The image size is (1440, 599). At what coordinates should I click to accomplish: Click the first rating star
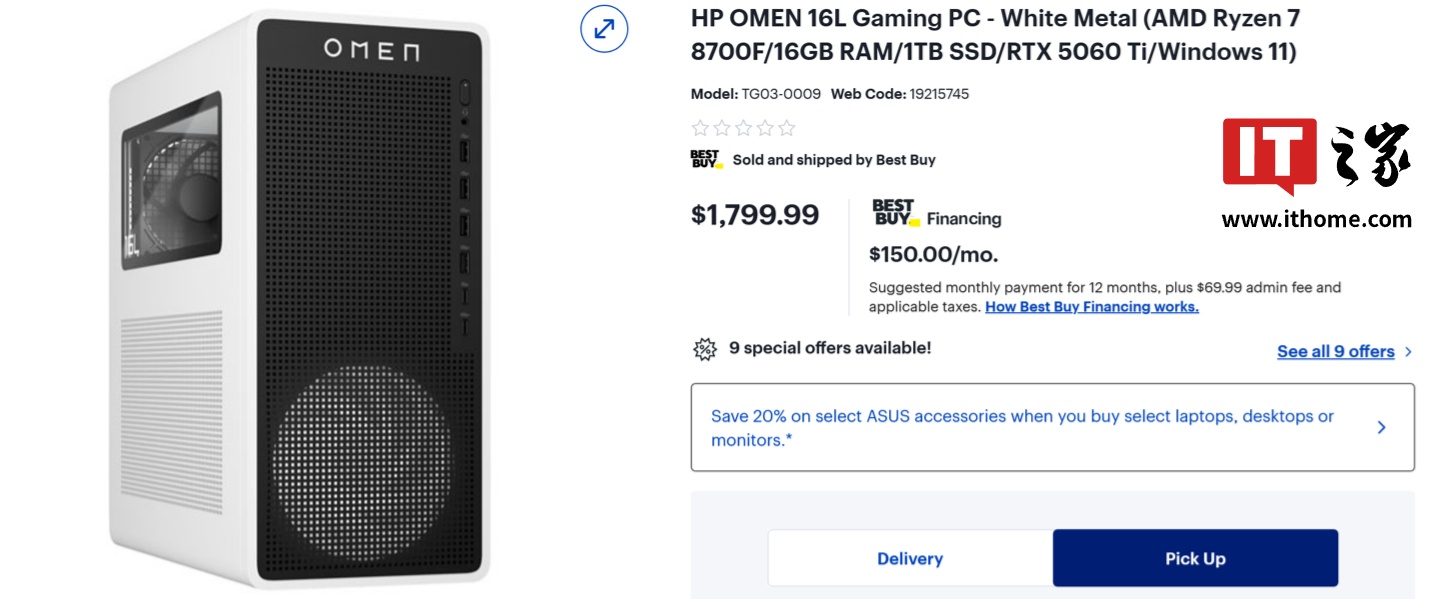(x=700, y=128)
